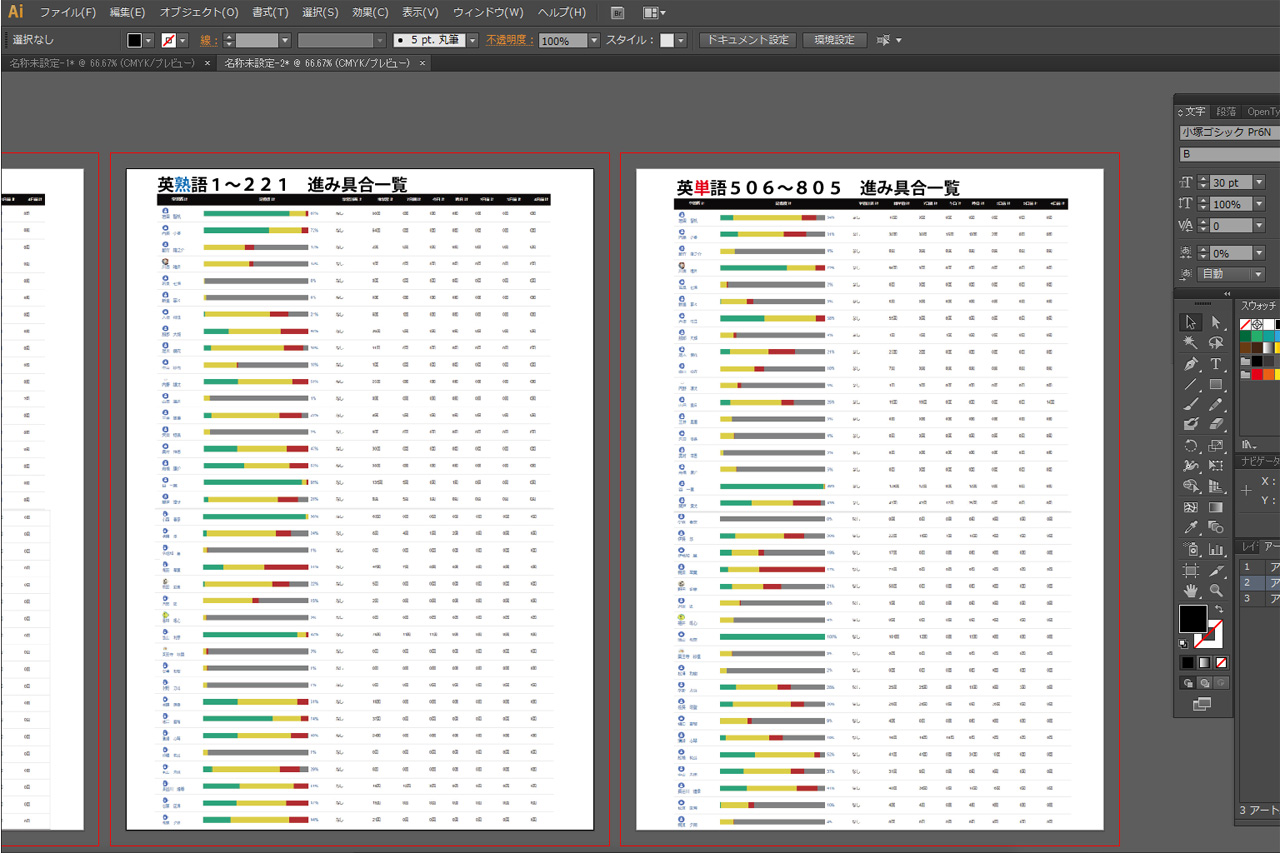This screenshot has width=1280, height=853.
Task: Click the ドキュメント設定 button
Action: 747,40
